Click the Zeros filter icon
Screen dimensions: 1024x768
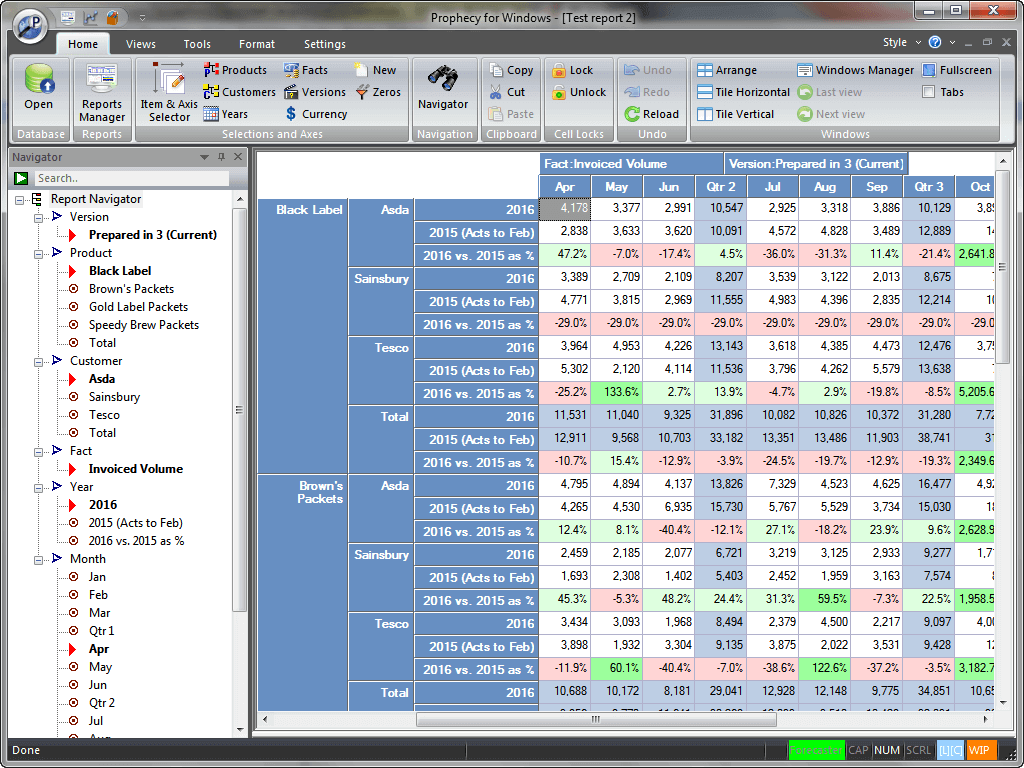click(x=362, y=92)
